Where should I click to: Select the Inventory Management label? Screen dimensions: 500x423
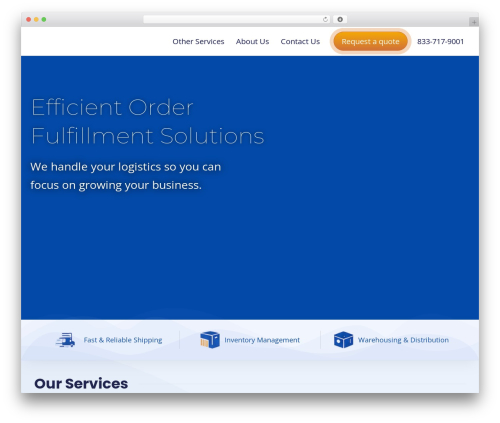tap(262, 340)
